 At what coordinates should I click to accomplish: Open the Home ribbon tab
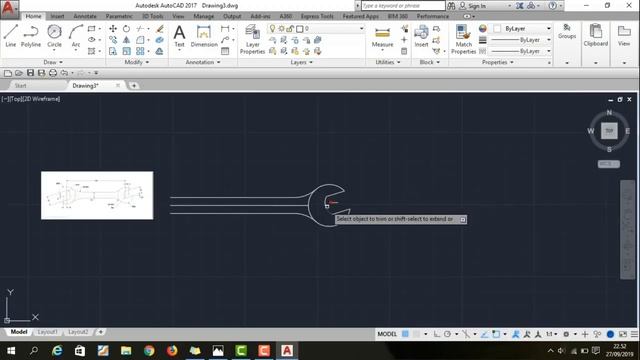(x=33, y=16)
